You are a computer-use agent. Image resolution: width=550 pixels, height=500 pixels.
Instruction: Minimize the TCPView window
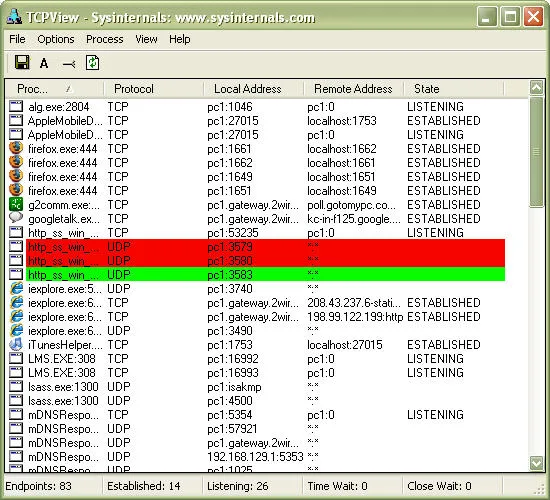(x=487, y=16)
